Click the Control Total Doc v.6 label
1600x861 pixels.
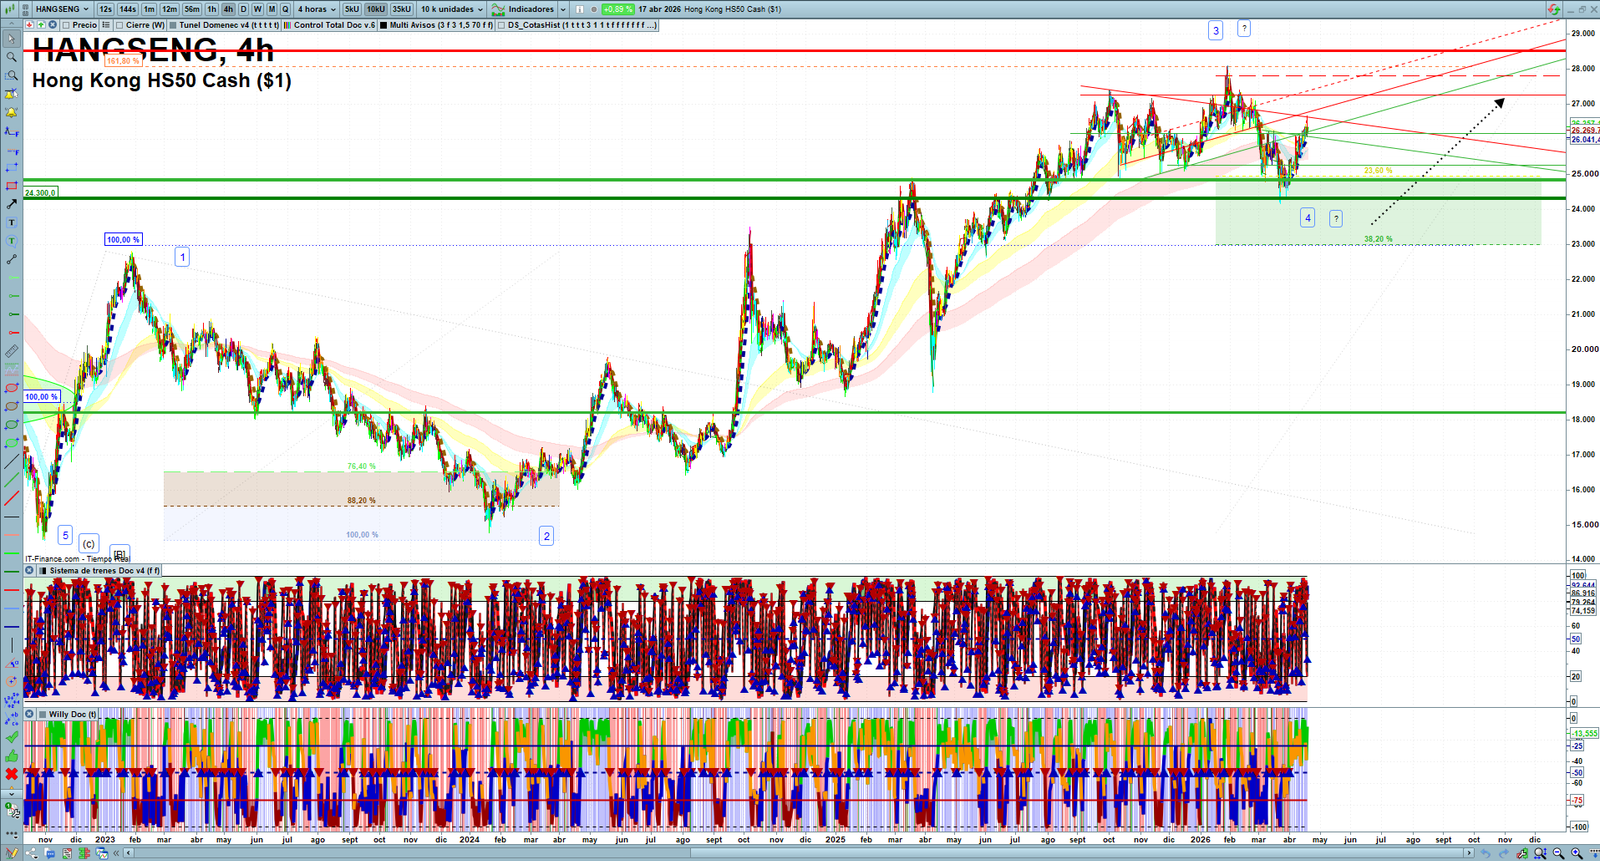pyautogui.click(x=335, y=25)
